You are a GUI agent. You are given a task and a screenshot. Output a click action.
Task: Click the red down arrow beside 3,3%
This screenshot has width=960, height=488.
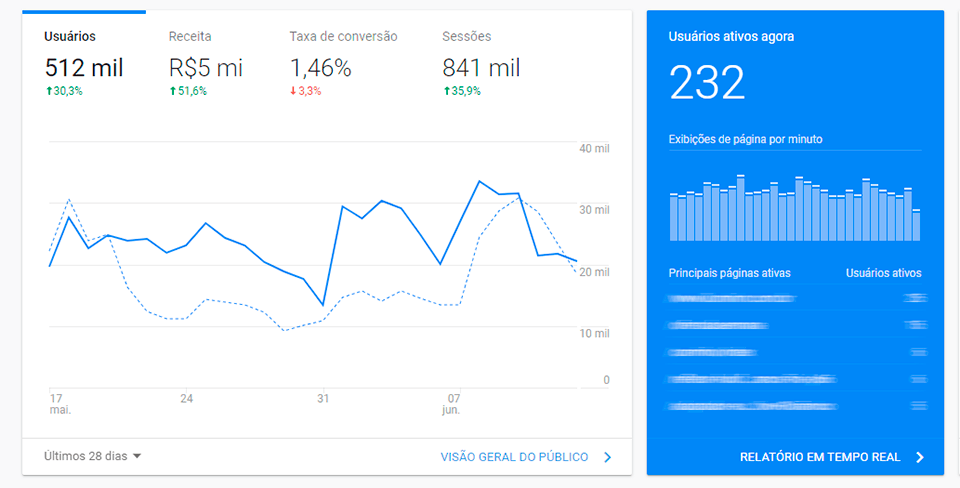[293, 91]
